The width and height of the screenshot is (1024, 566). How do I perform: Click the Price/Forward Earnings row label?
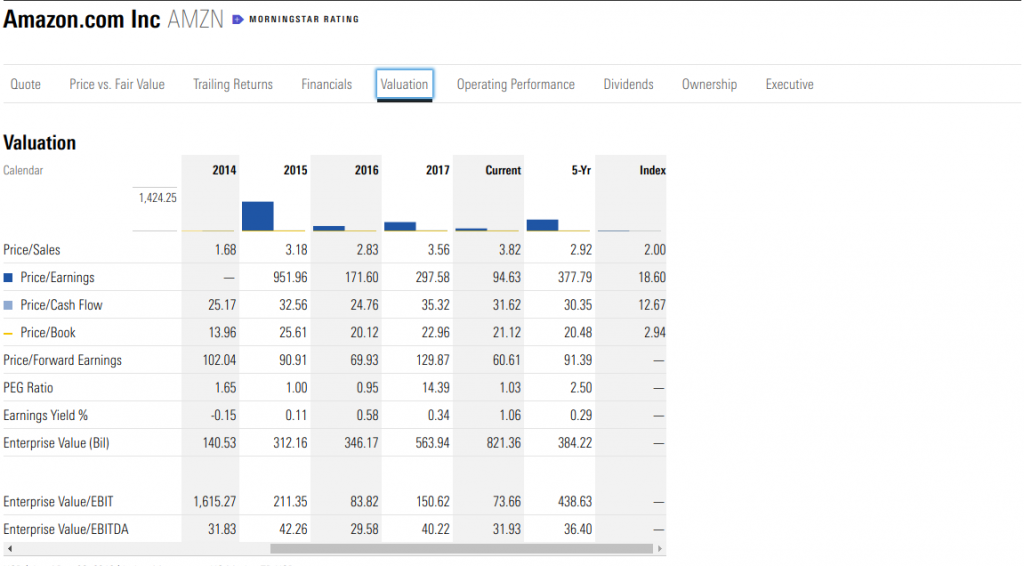click(x=63, y=360)
